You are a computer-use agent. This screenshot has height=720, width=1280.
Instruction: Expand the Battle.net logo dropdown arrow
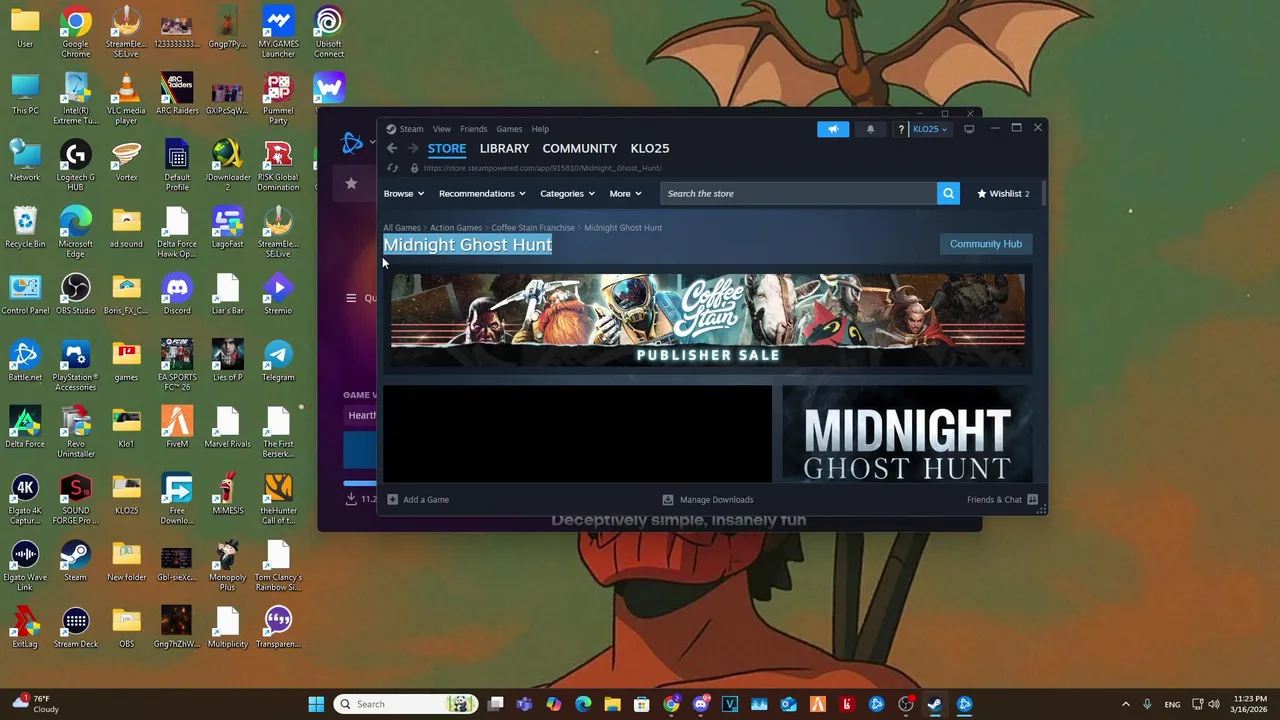coord(372,144)
